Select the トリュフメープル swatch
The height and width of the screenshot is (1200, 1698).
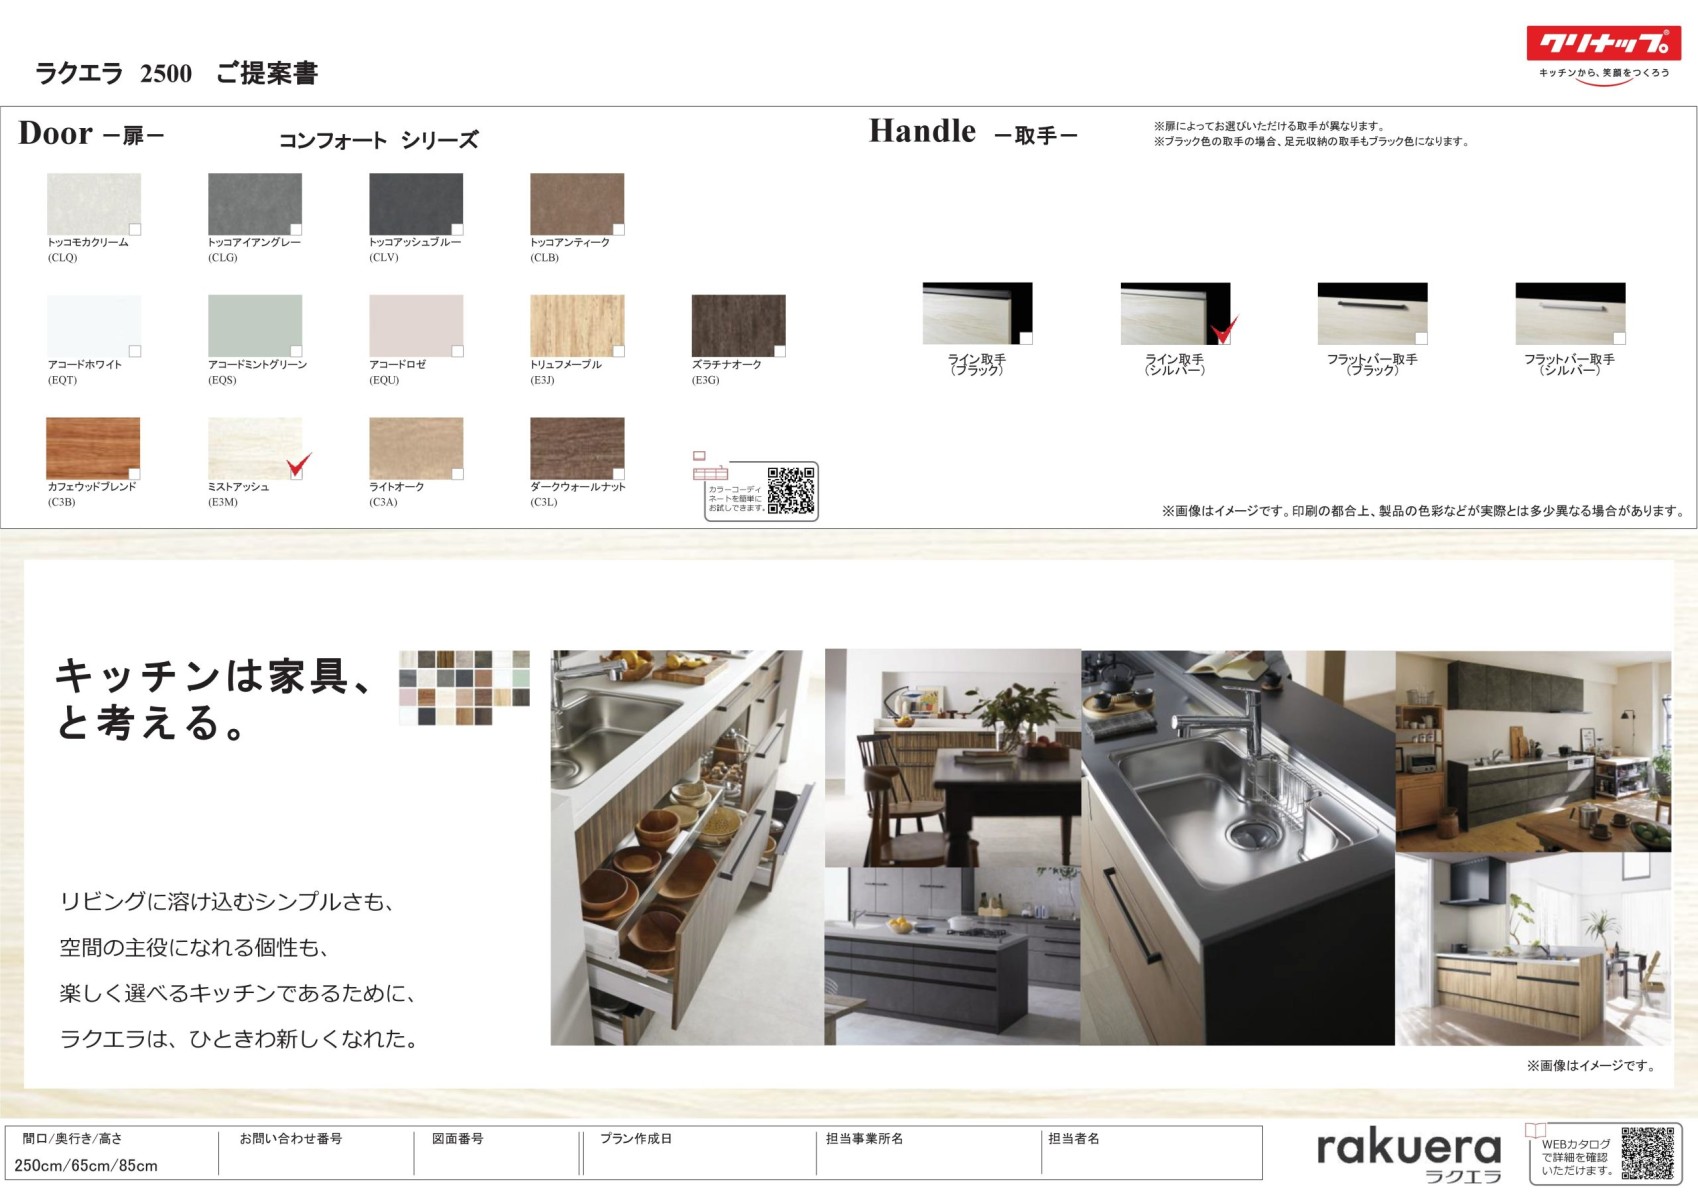click(577, 326)
